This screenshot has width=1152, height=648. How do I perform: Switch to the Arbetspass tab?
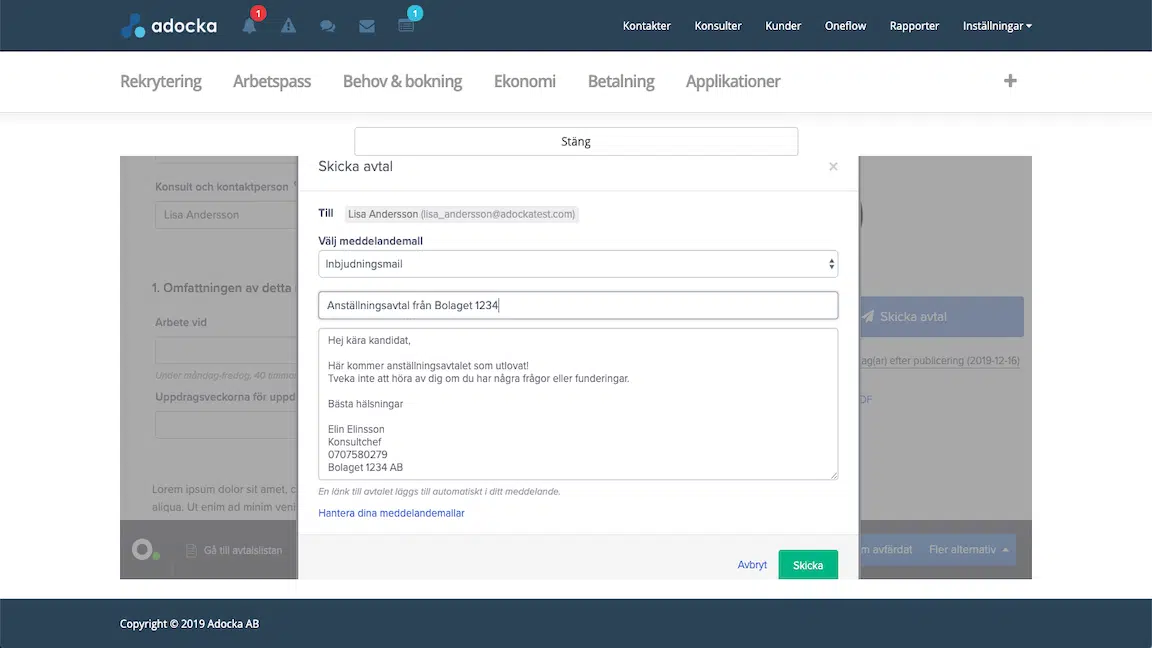click(272, 82)
